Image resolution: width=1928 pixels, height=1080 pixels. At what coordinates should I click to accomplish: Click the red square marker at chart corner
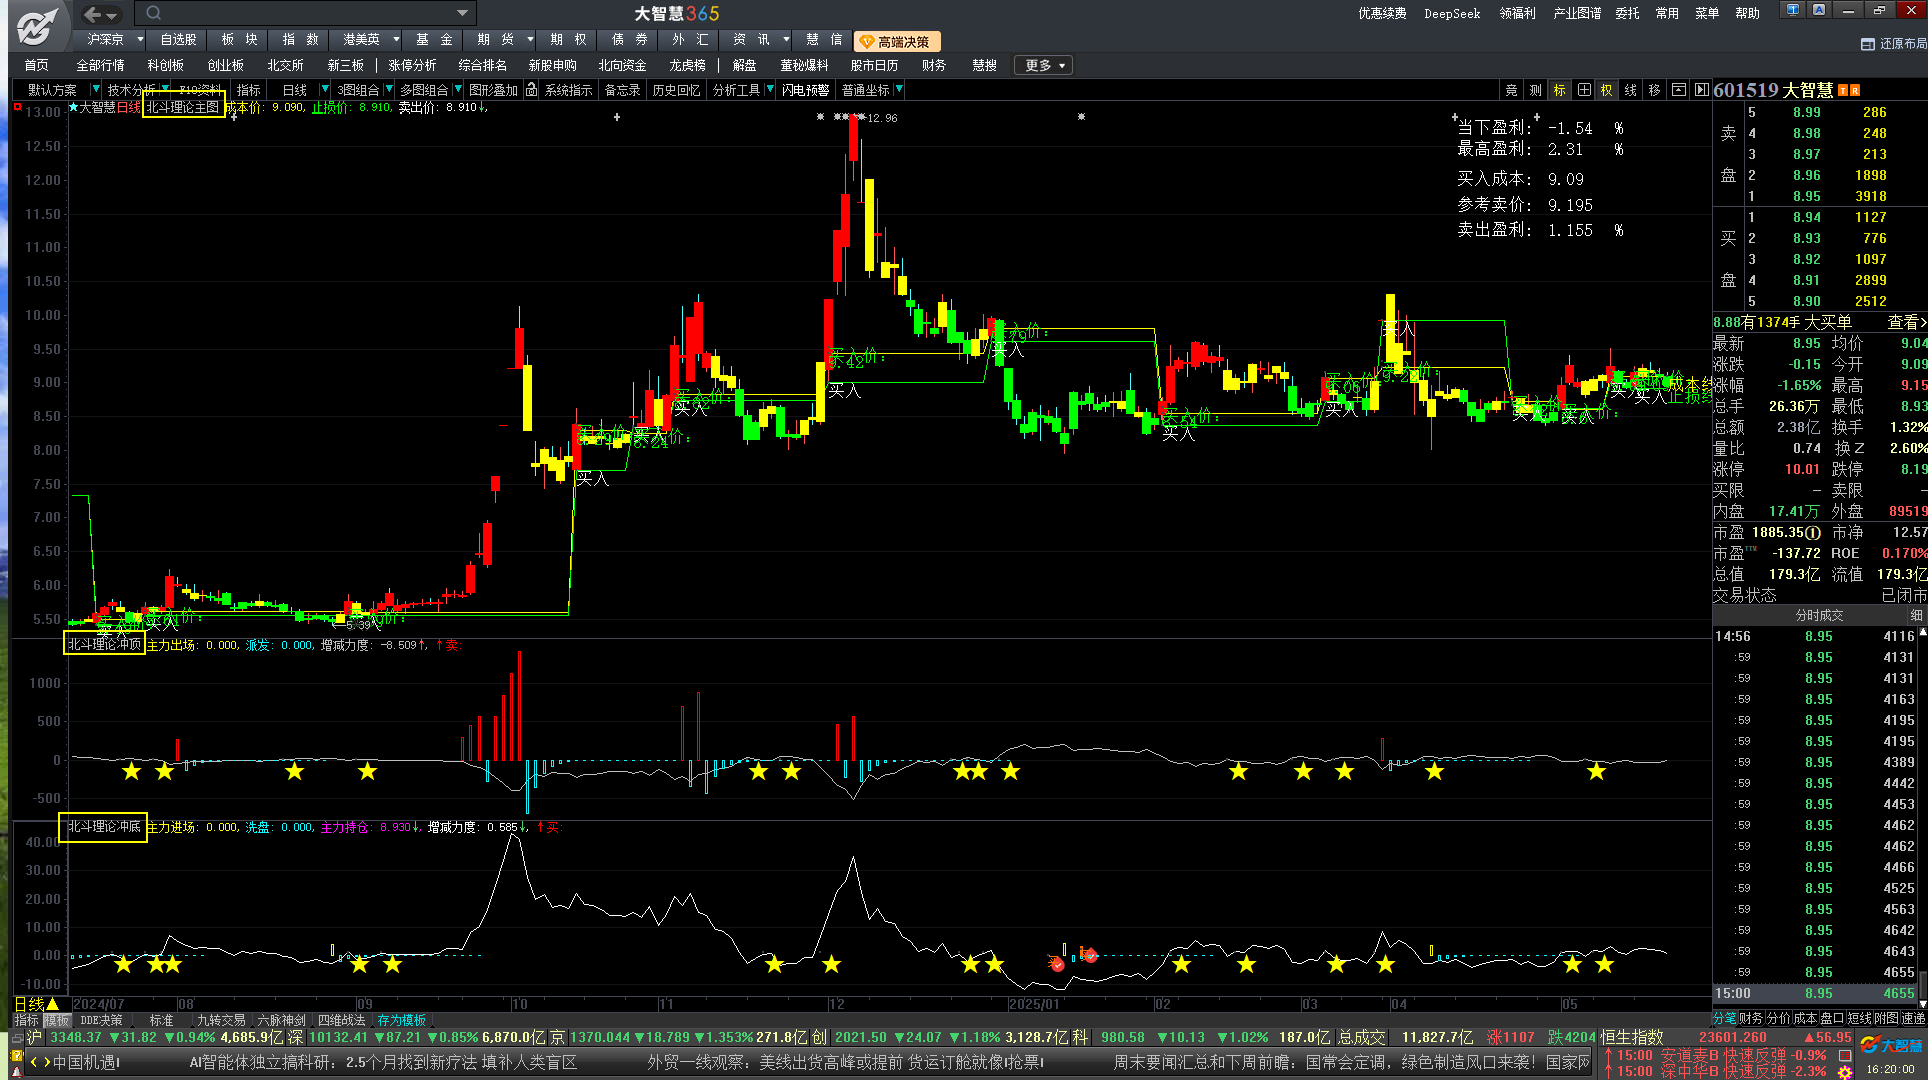pyautogui.click(x=17, y=107)
